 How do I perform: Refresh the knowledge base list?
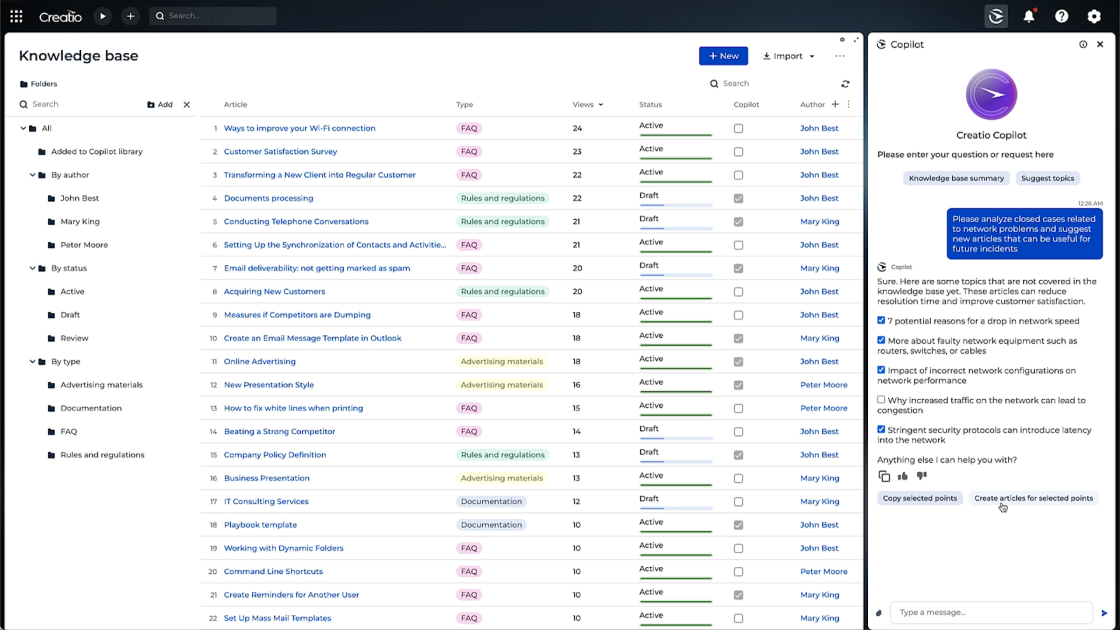pos(845,84)
